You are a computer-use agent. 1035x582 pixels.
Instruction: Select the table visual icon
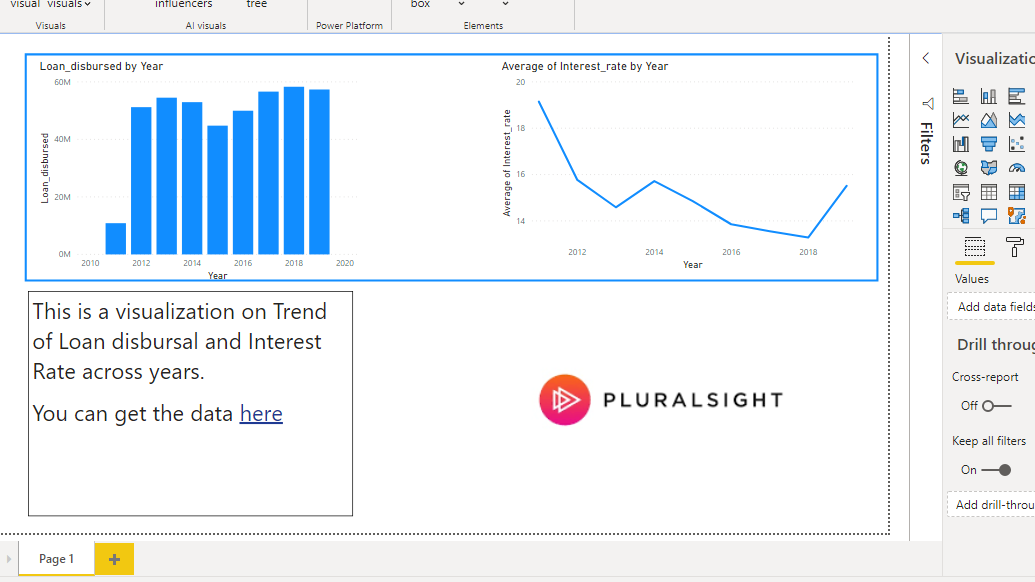click(x=989, y=192)
